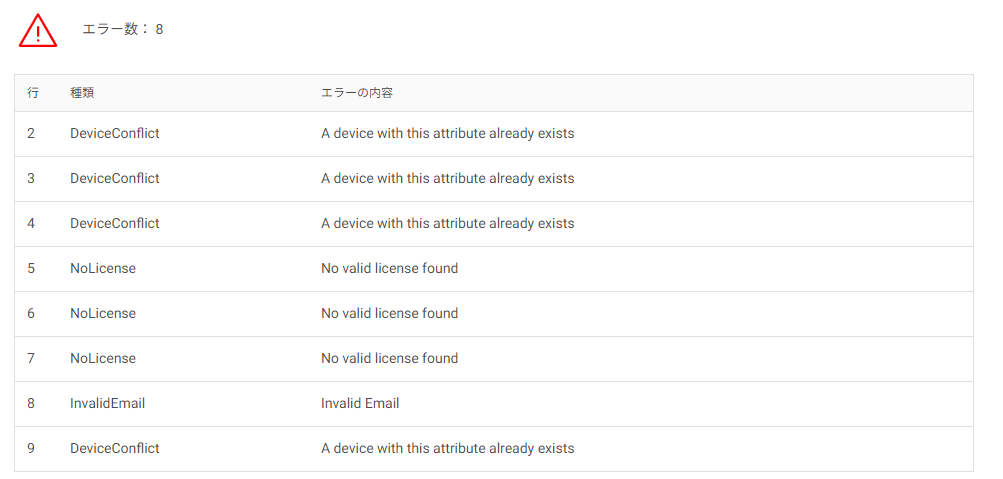Screen dimensions: 1003x479
Task: Click the InvalidEmail type in row 8
Action: point(107,404)
